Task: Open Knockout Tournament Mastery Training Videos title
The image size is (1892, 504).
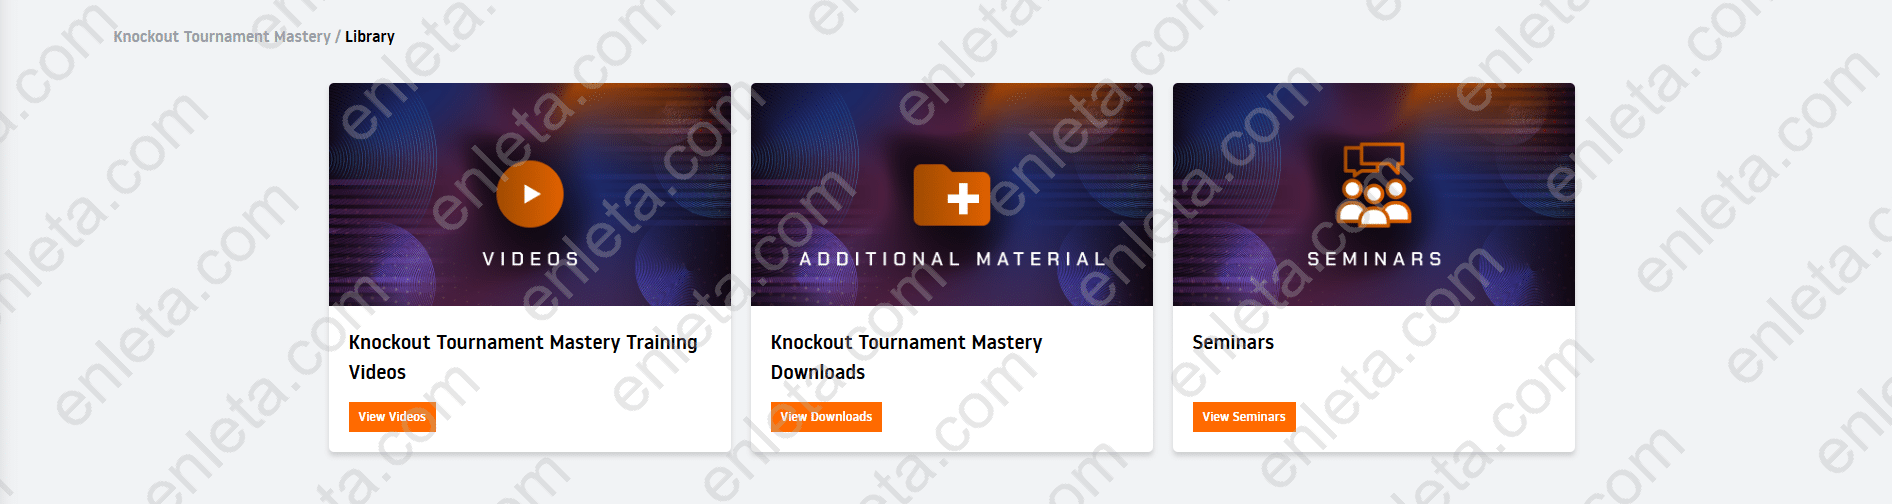Action: (523, 357)
